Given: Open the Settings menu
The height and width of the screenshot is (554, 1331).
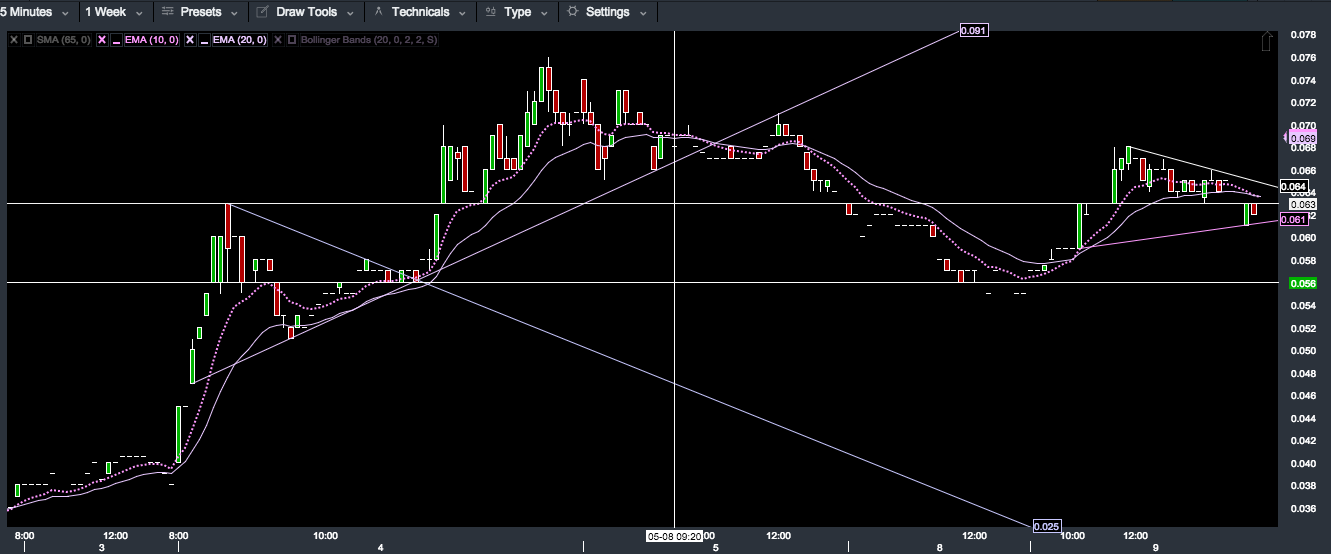Looking at the screenshot, I should tap(606, 12).
